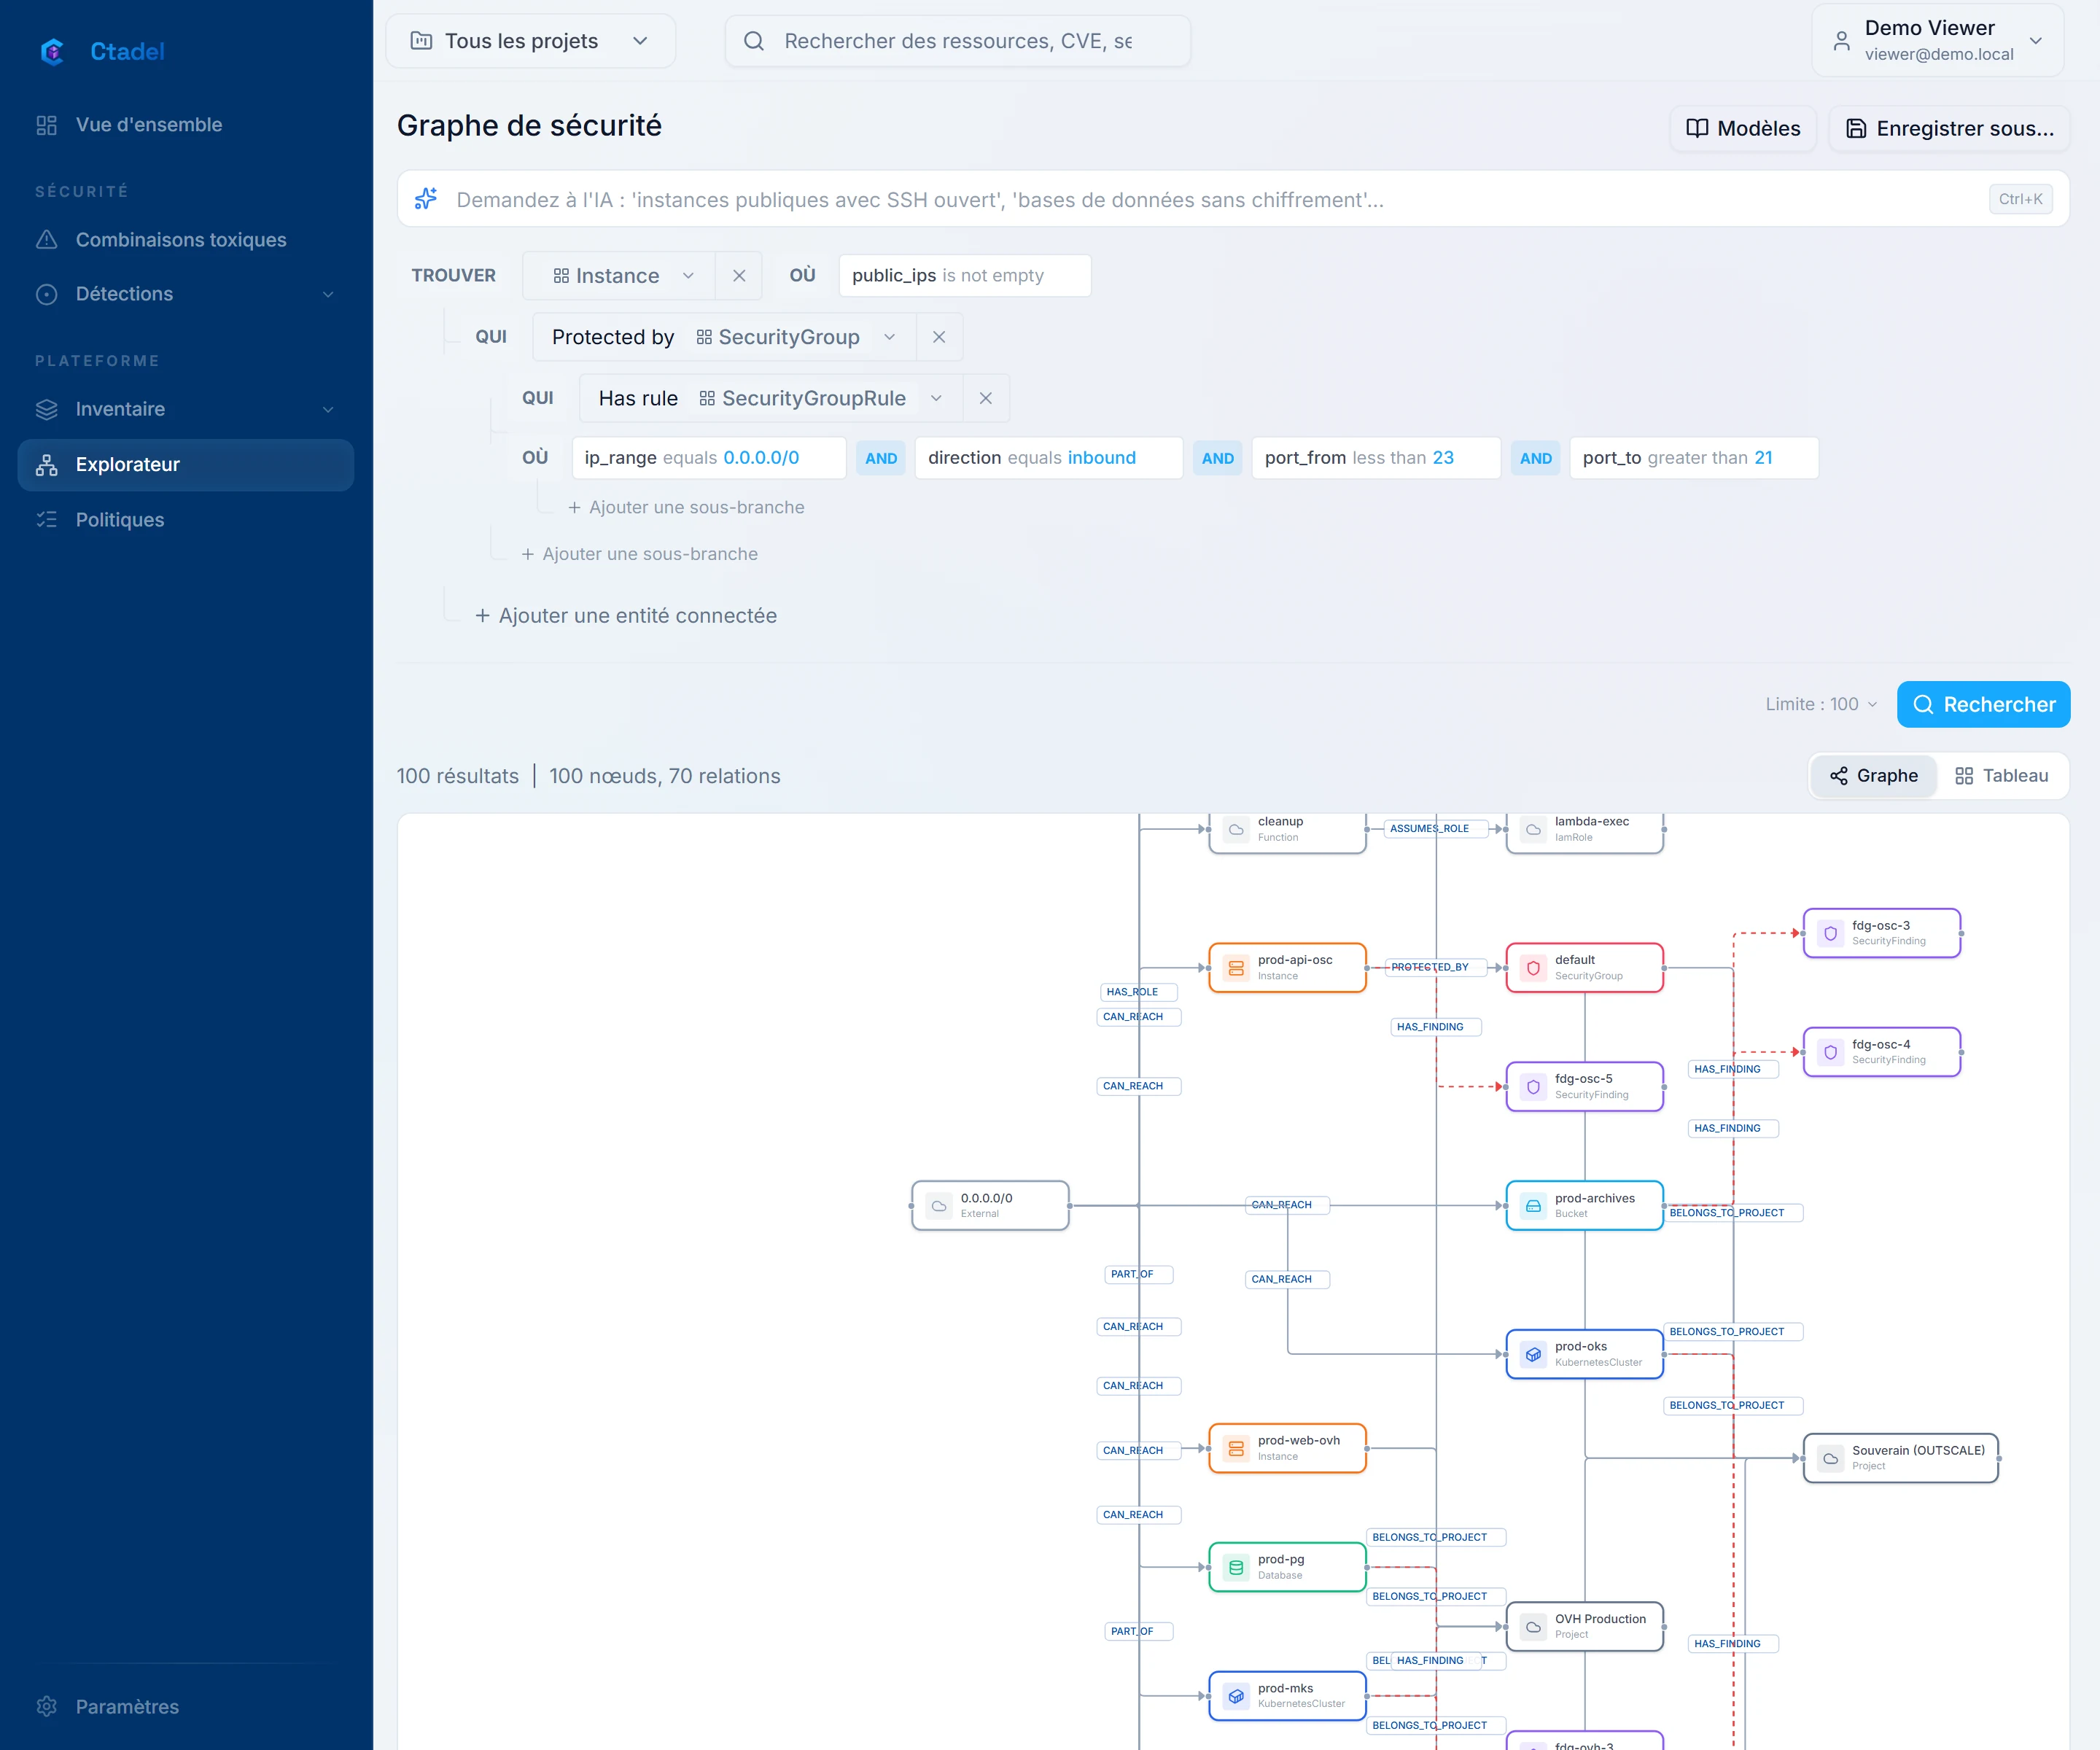Open Protected by SecurityGroup dropdown
The width and height of the screenshot is (2100, 1750).
point(724,337)
